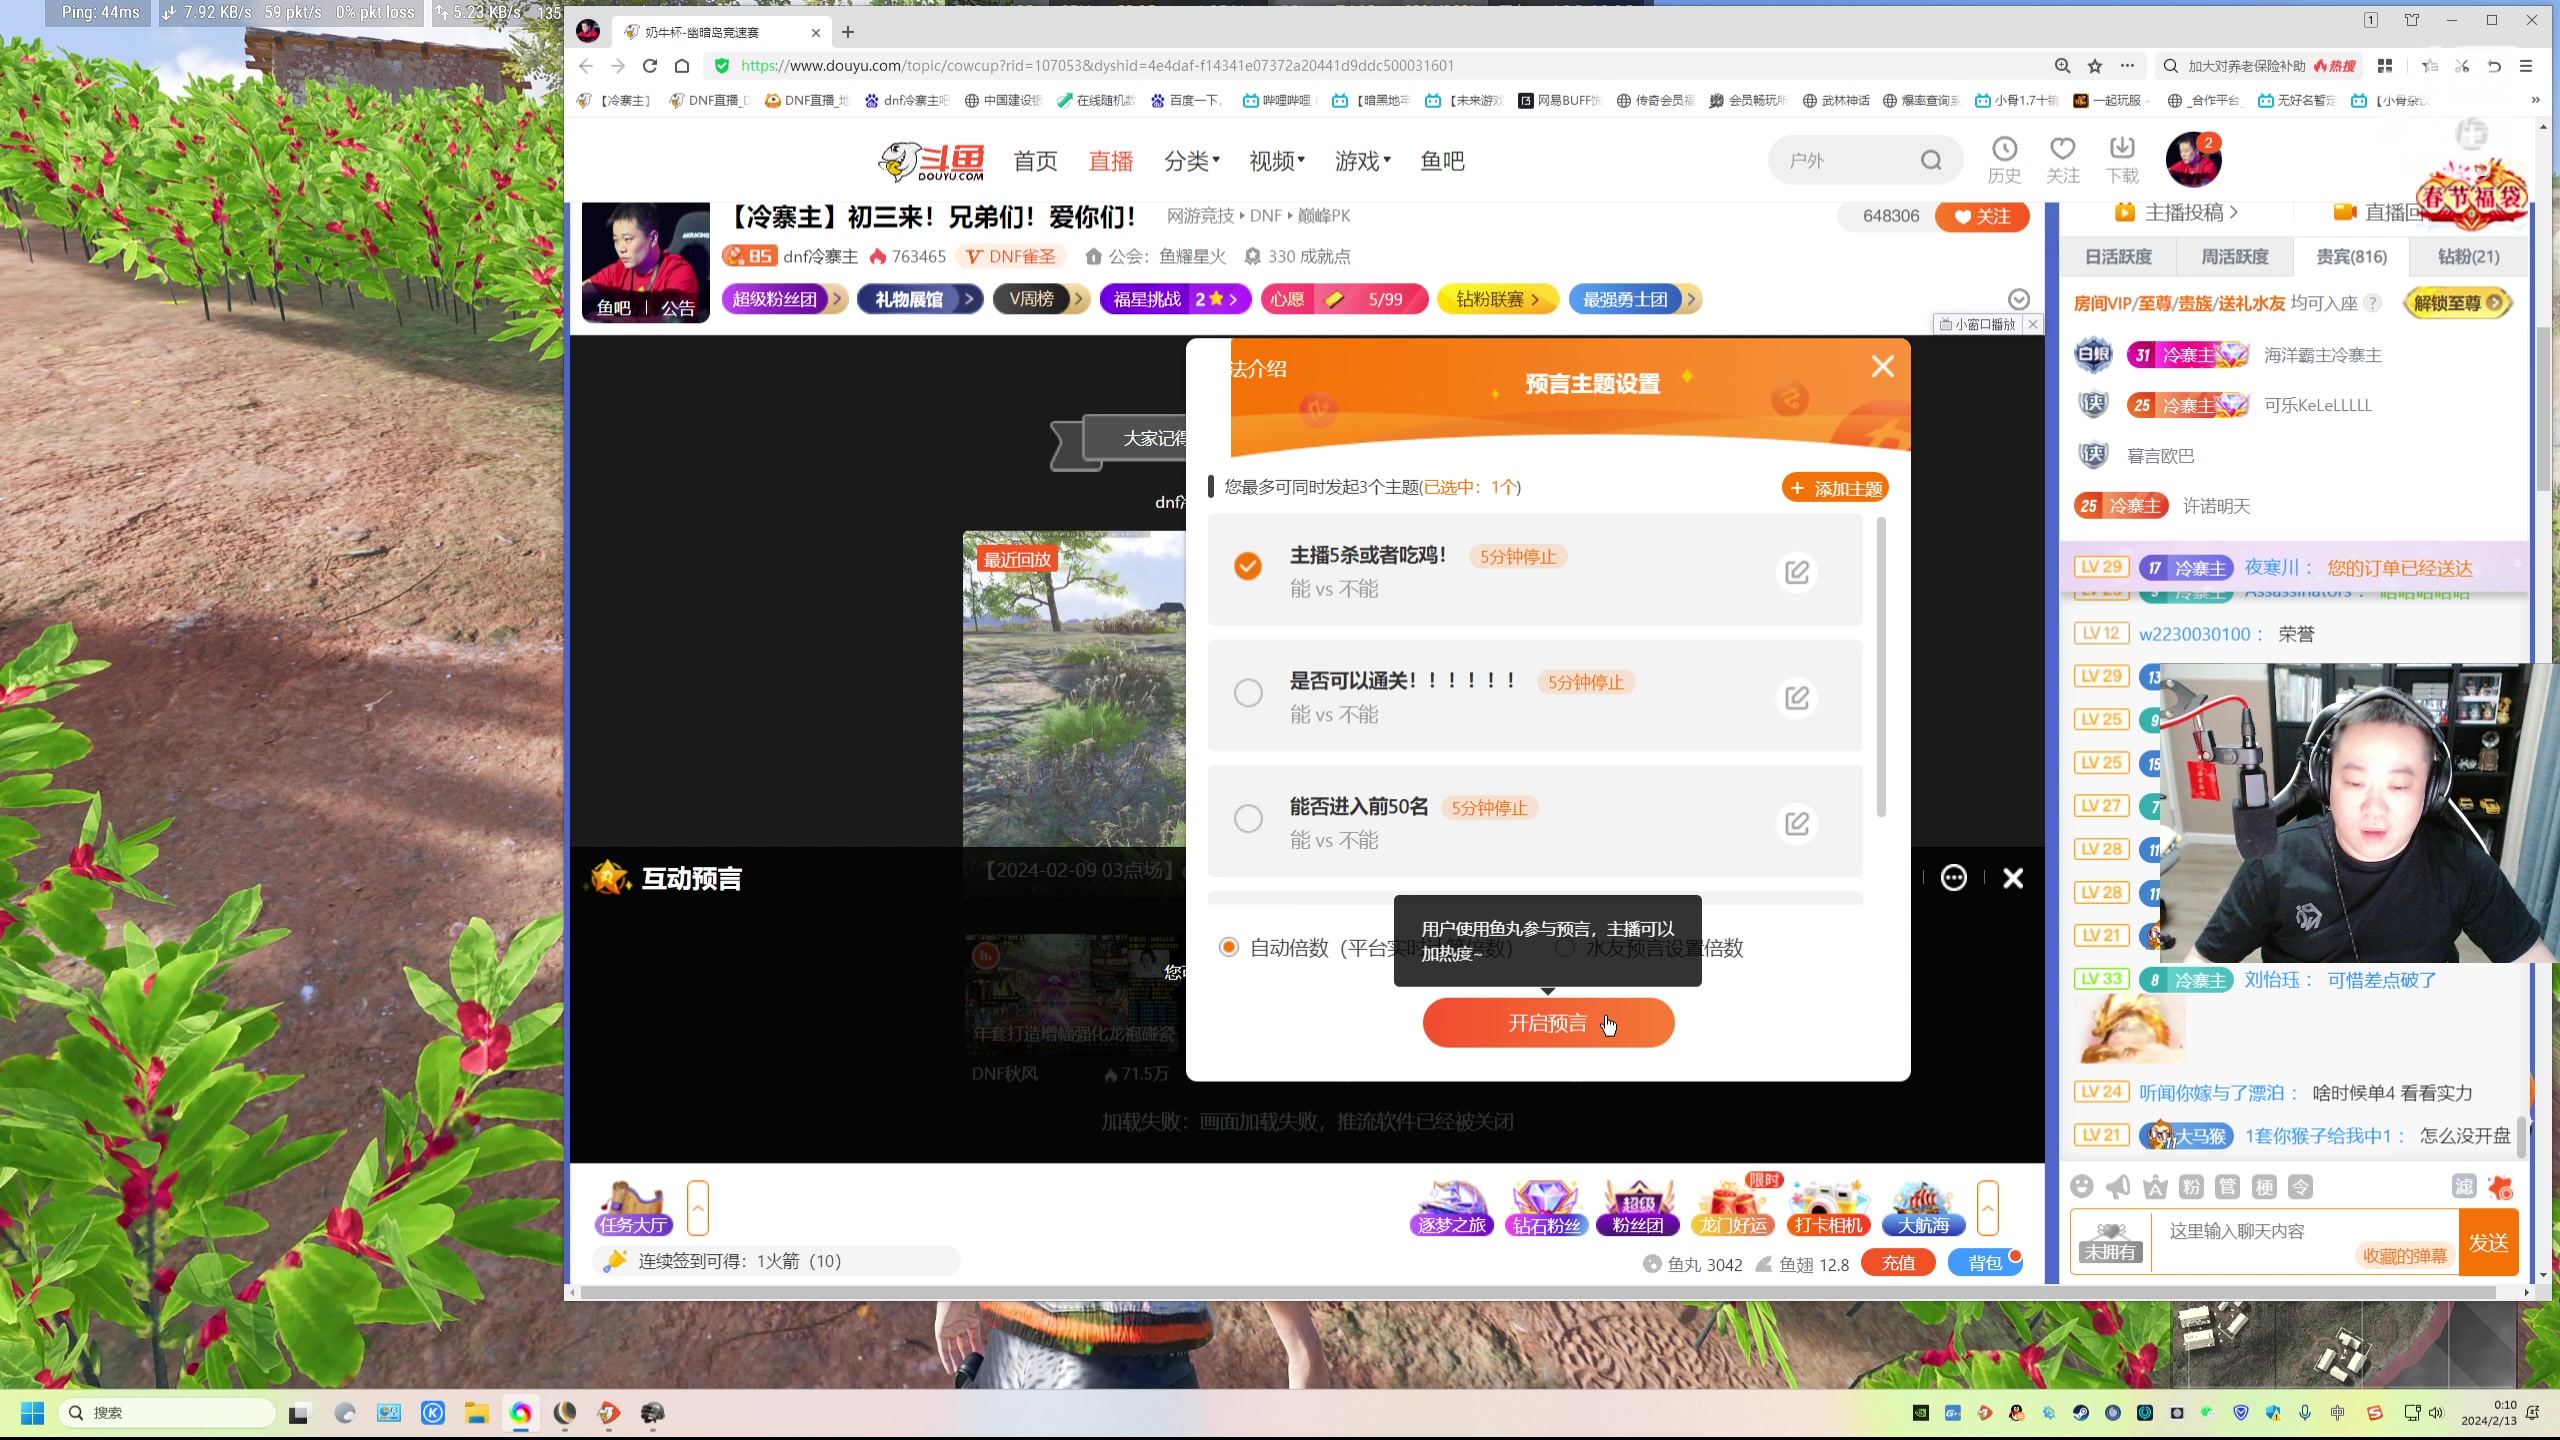Open the 龙门好运 icon
The image size is (2560, 1440).
(1733, 1208)
